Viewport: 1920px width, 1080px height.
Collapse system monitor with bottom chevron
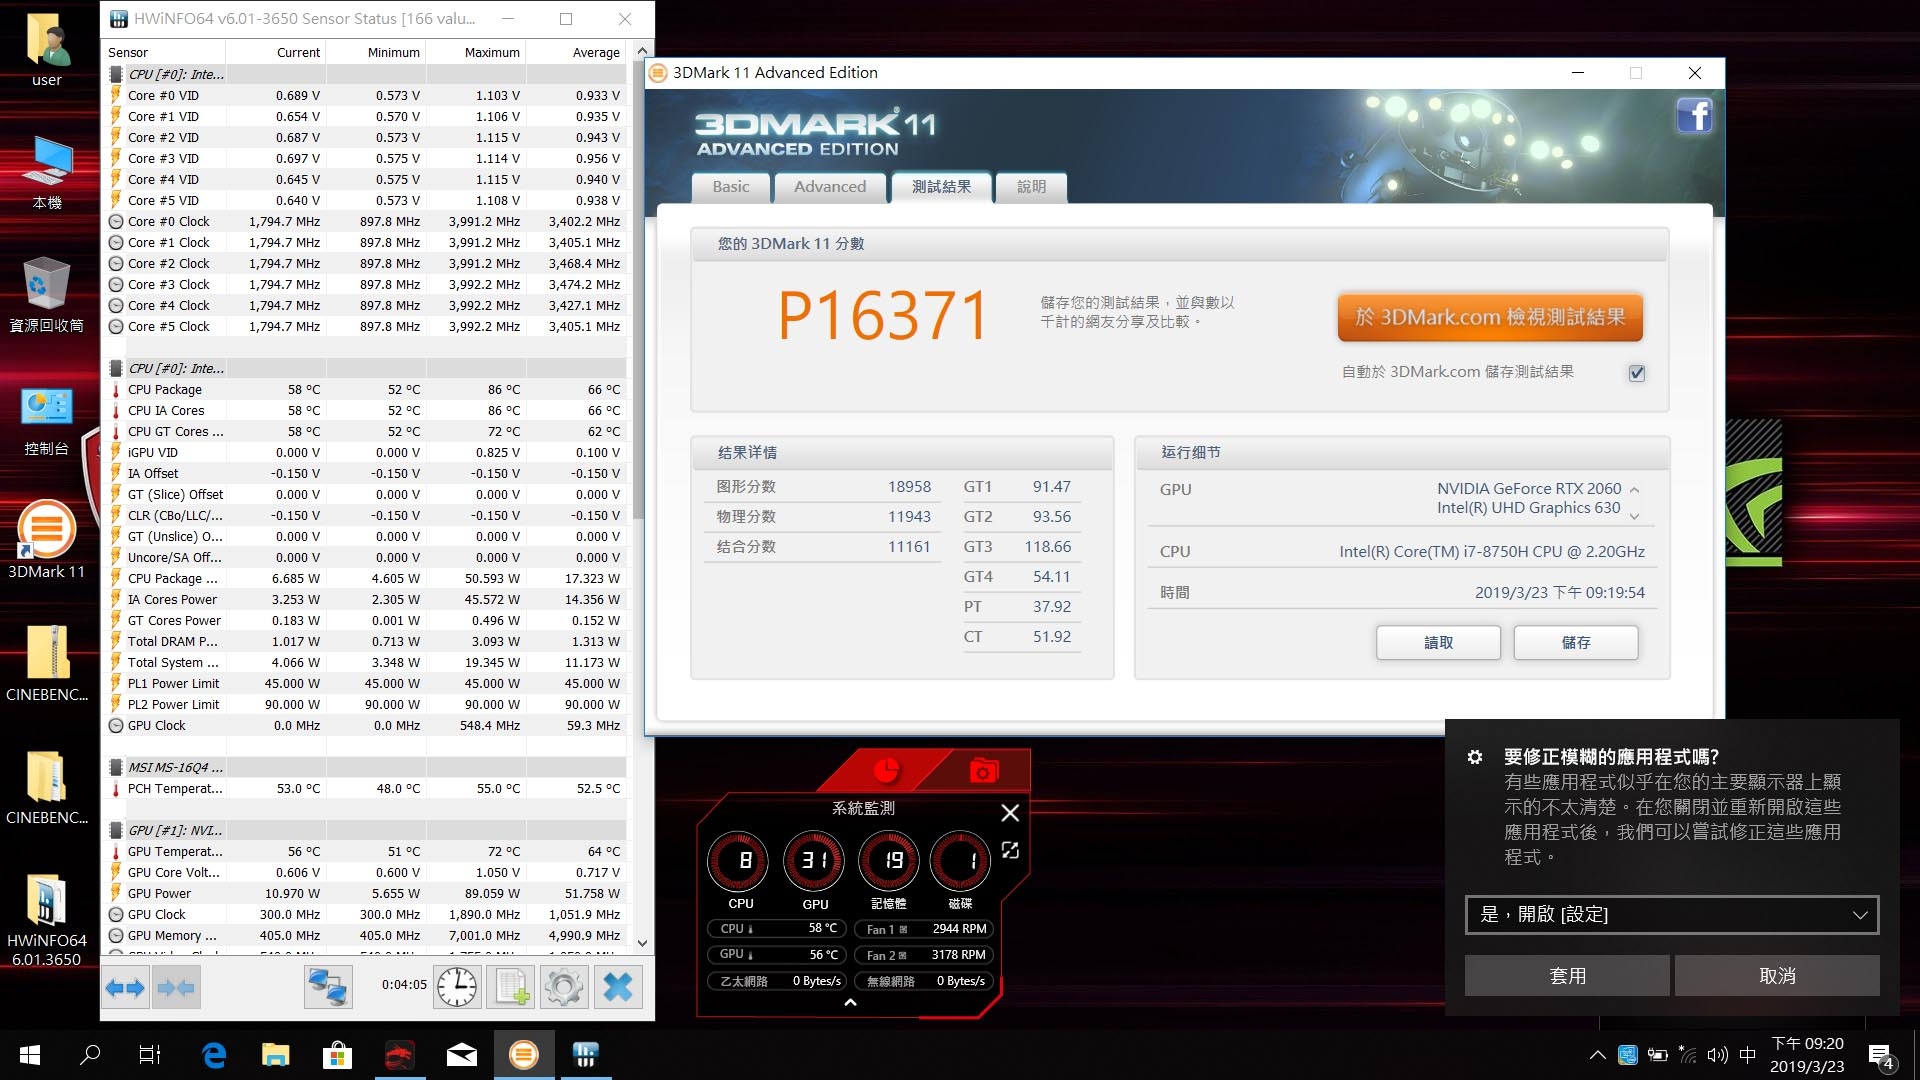click(850, 1002)
